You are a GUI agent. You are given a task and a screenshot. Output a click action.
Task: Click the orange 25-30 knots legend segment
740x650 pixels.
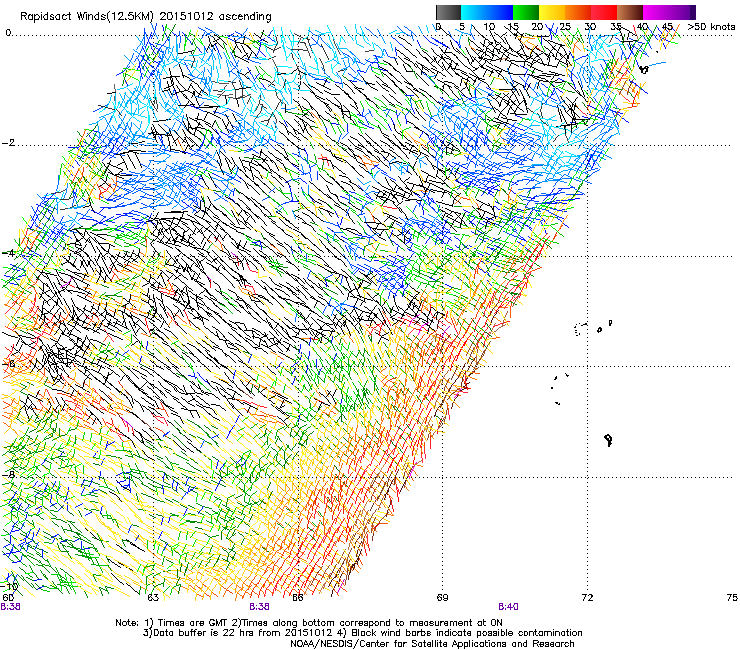(578, 12)
